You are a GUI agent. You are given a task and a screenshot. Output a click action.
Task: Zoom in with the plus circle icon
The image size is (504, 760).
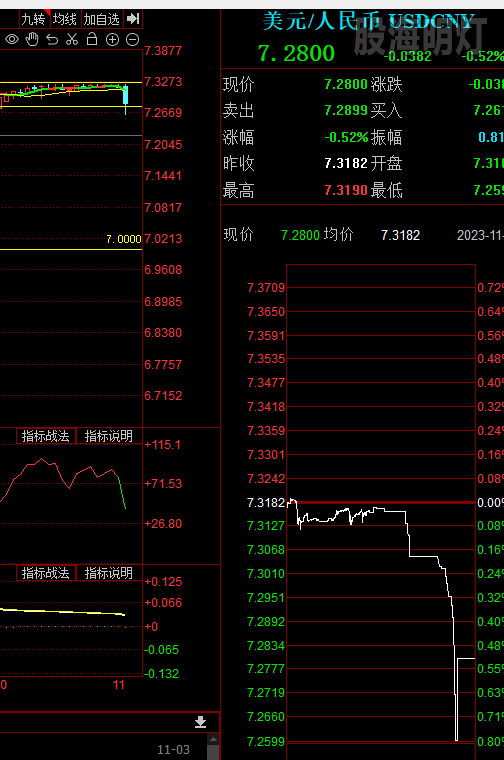(112, 40)
